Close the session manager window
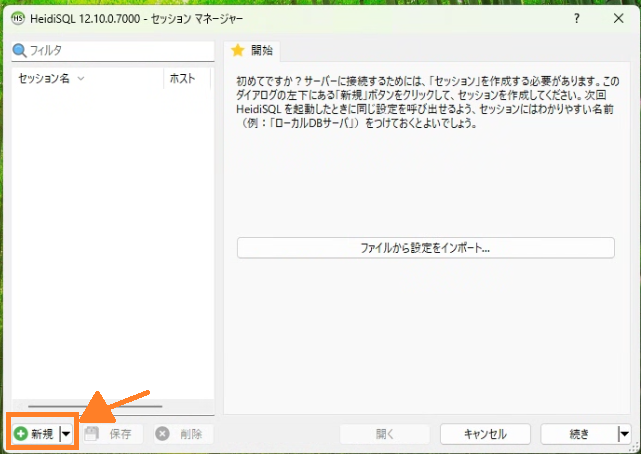The width and height of the screenshot is (641, 454). tap(619, 18)
